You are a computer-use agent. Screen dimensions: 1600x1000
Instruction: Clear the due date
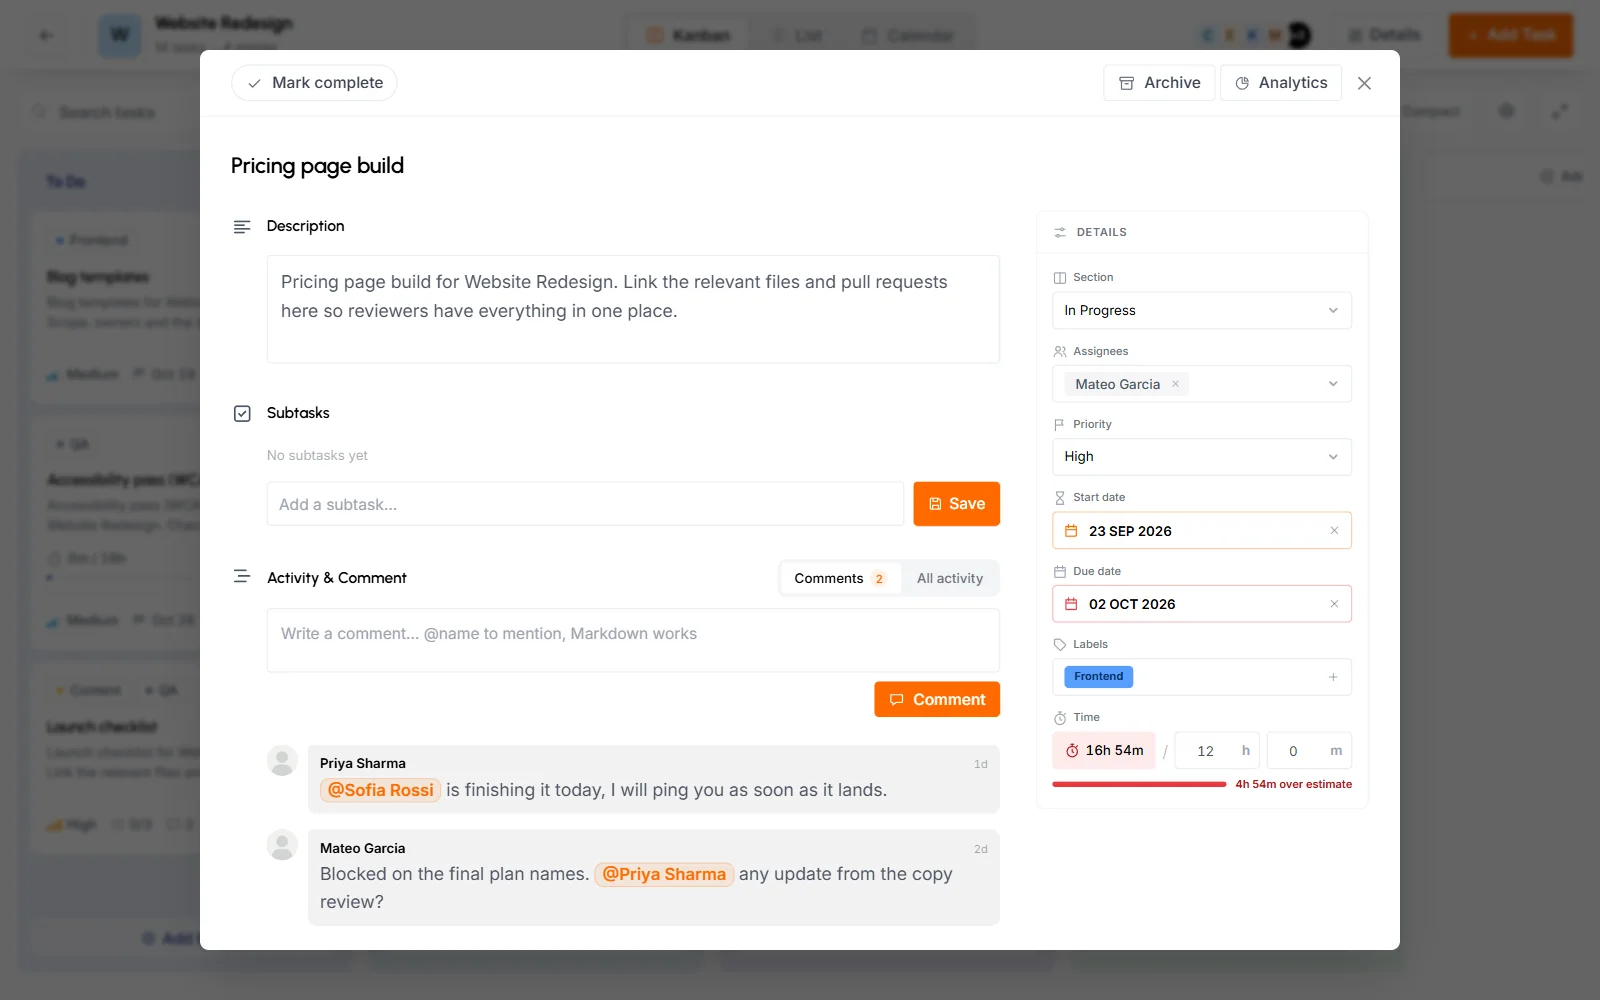pos(1334,604)
